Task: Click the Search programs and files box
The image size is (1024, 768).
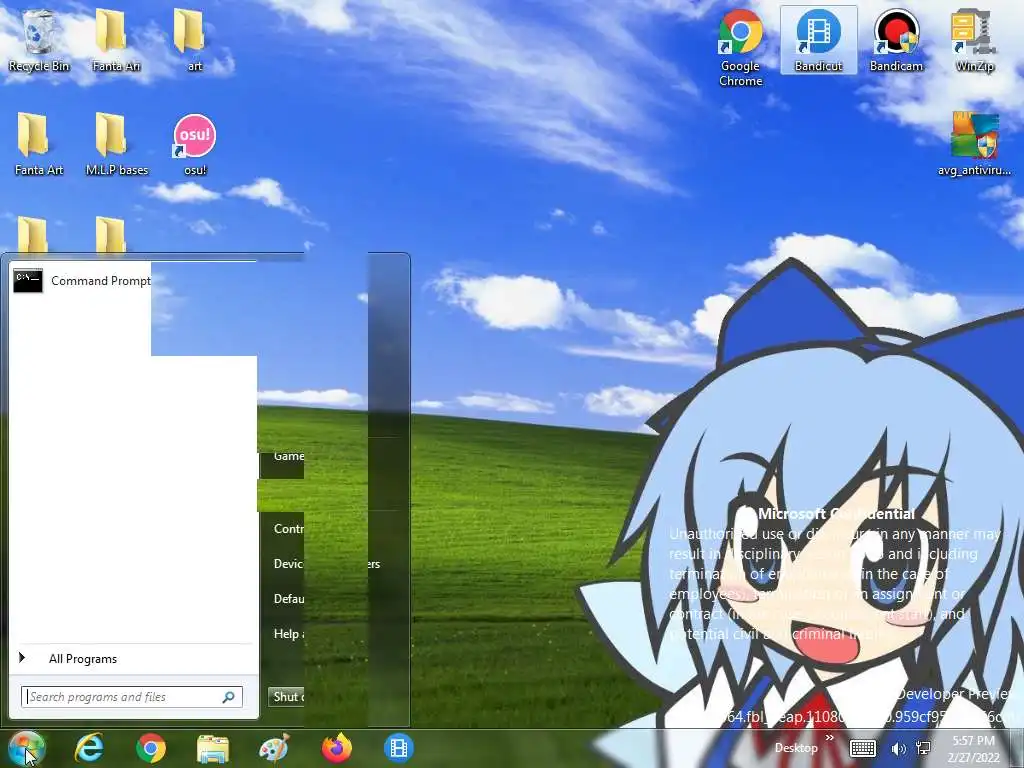Action: (131, 697)
